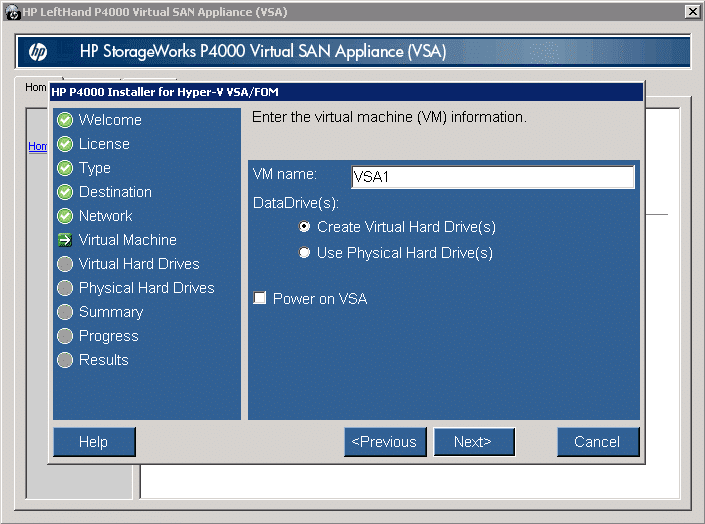Image resolution: width=705 pixels, height=524 pixels.
Task: Click the green check icon beside Destination
Action: click(65, 192)
